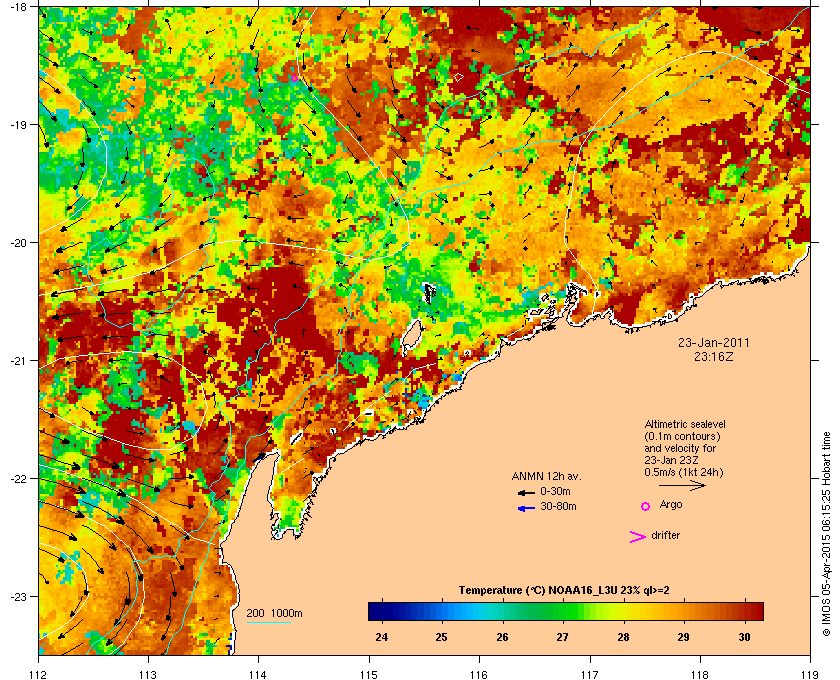
Task: Click the magenta Argo circle in the legend
Action: [x=645, y=506]
